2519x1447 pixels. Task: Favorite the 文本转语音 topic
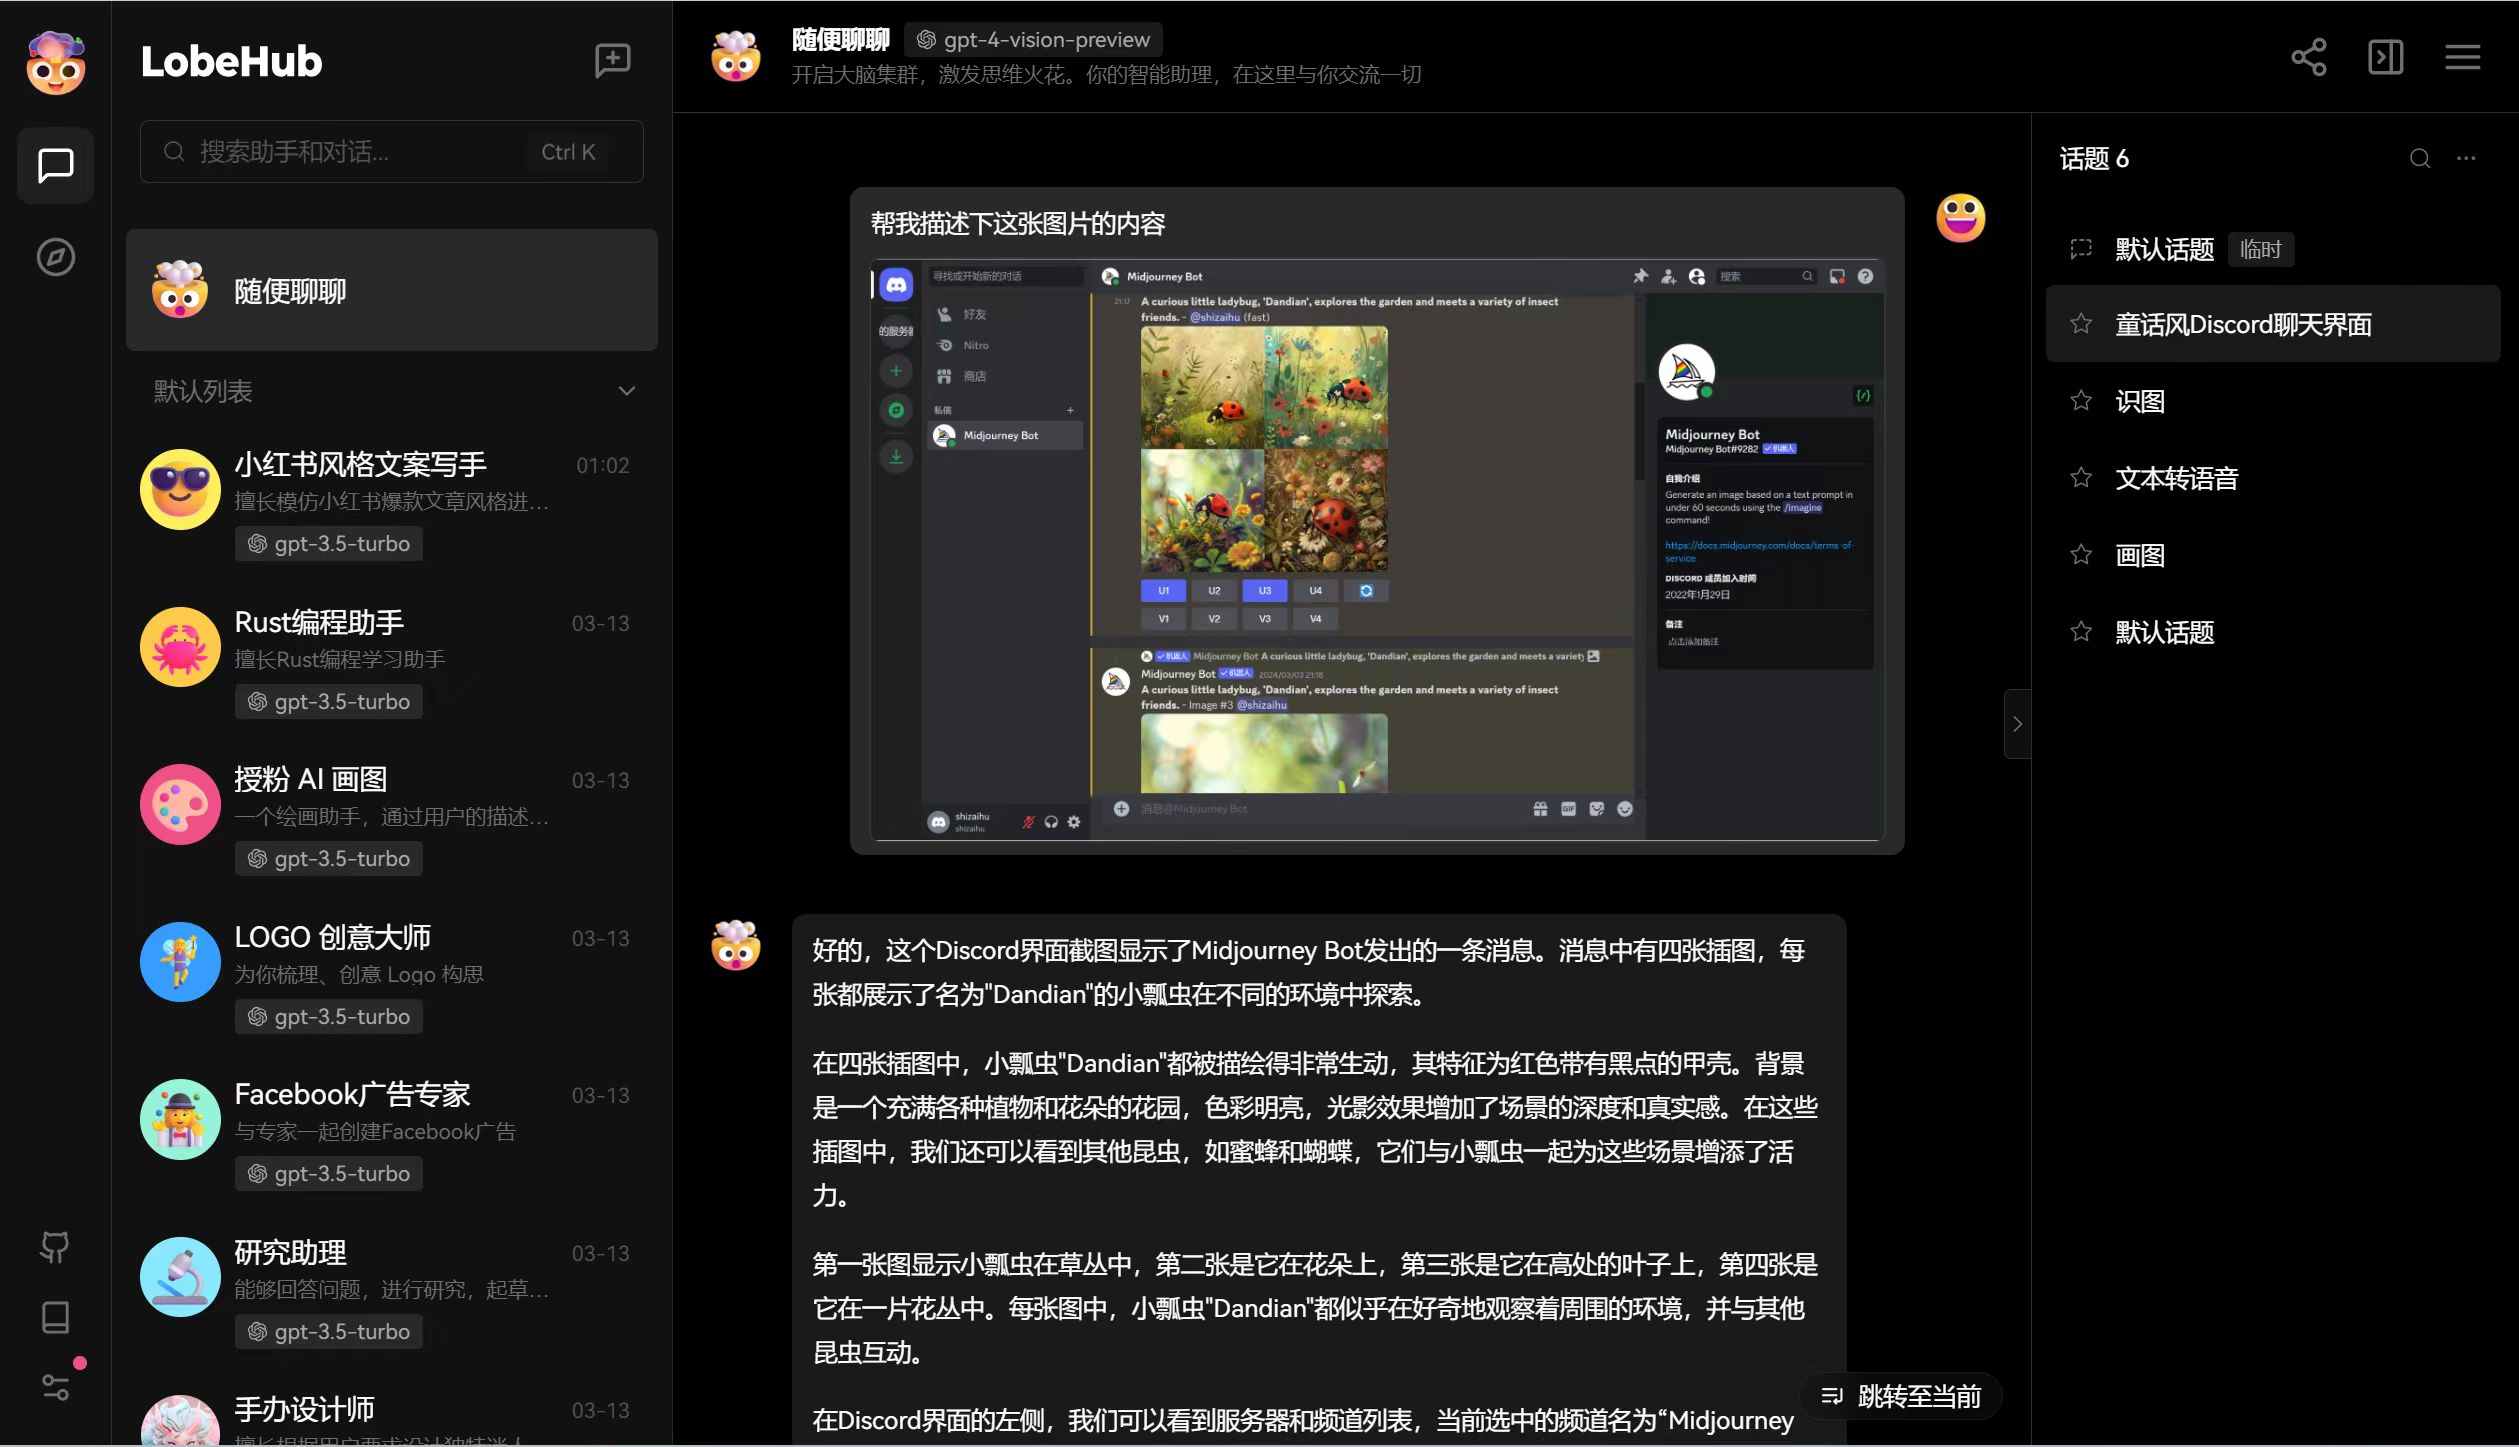pos(2081,477)
